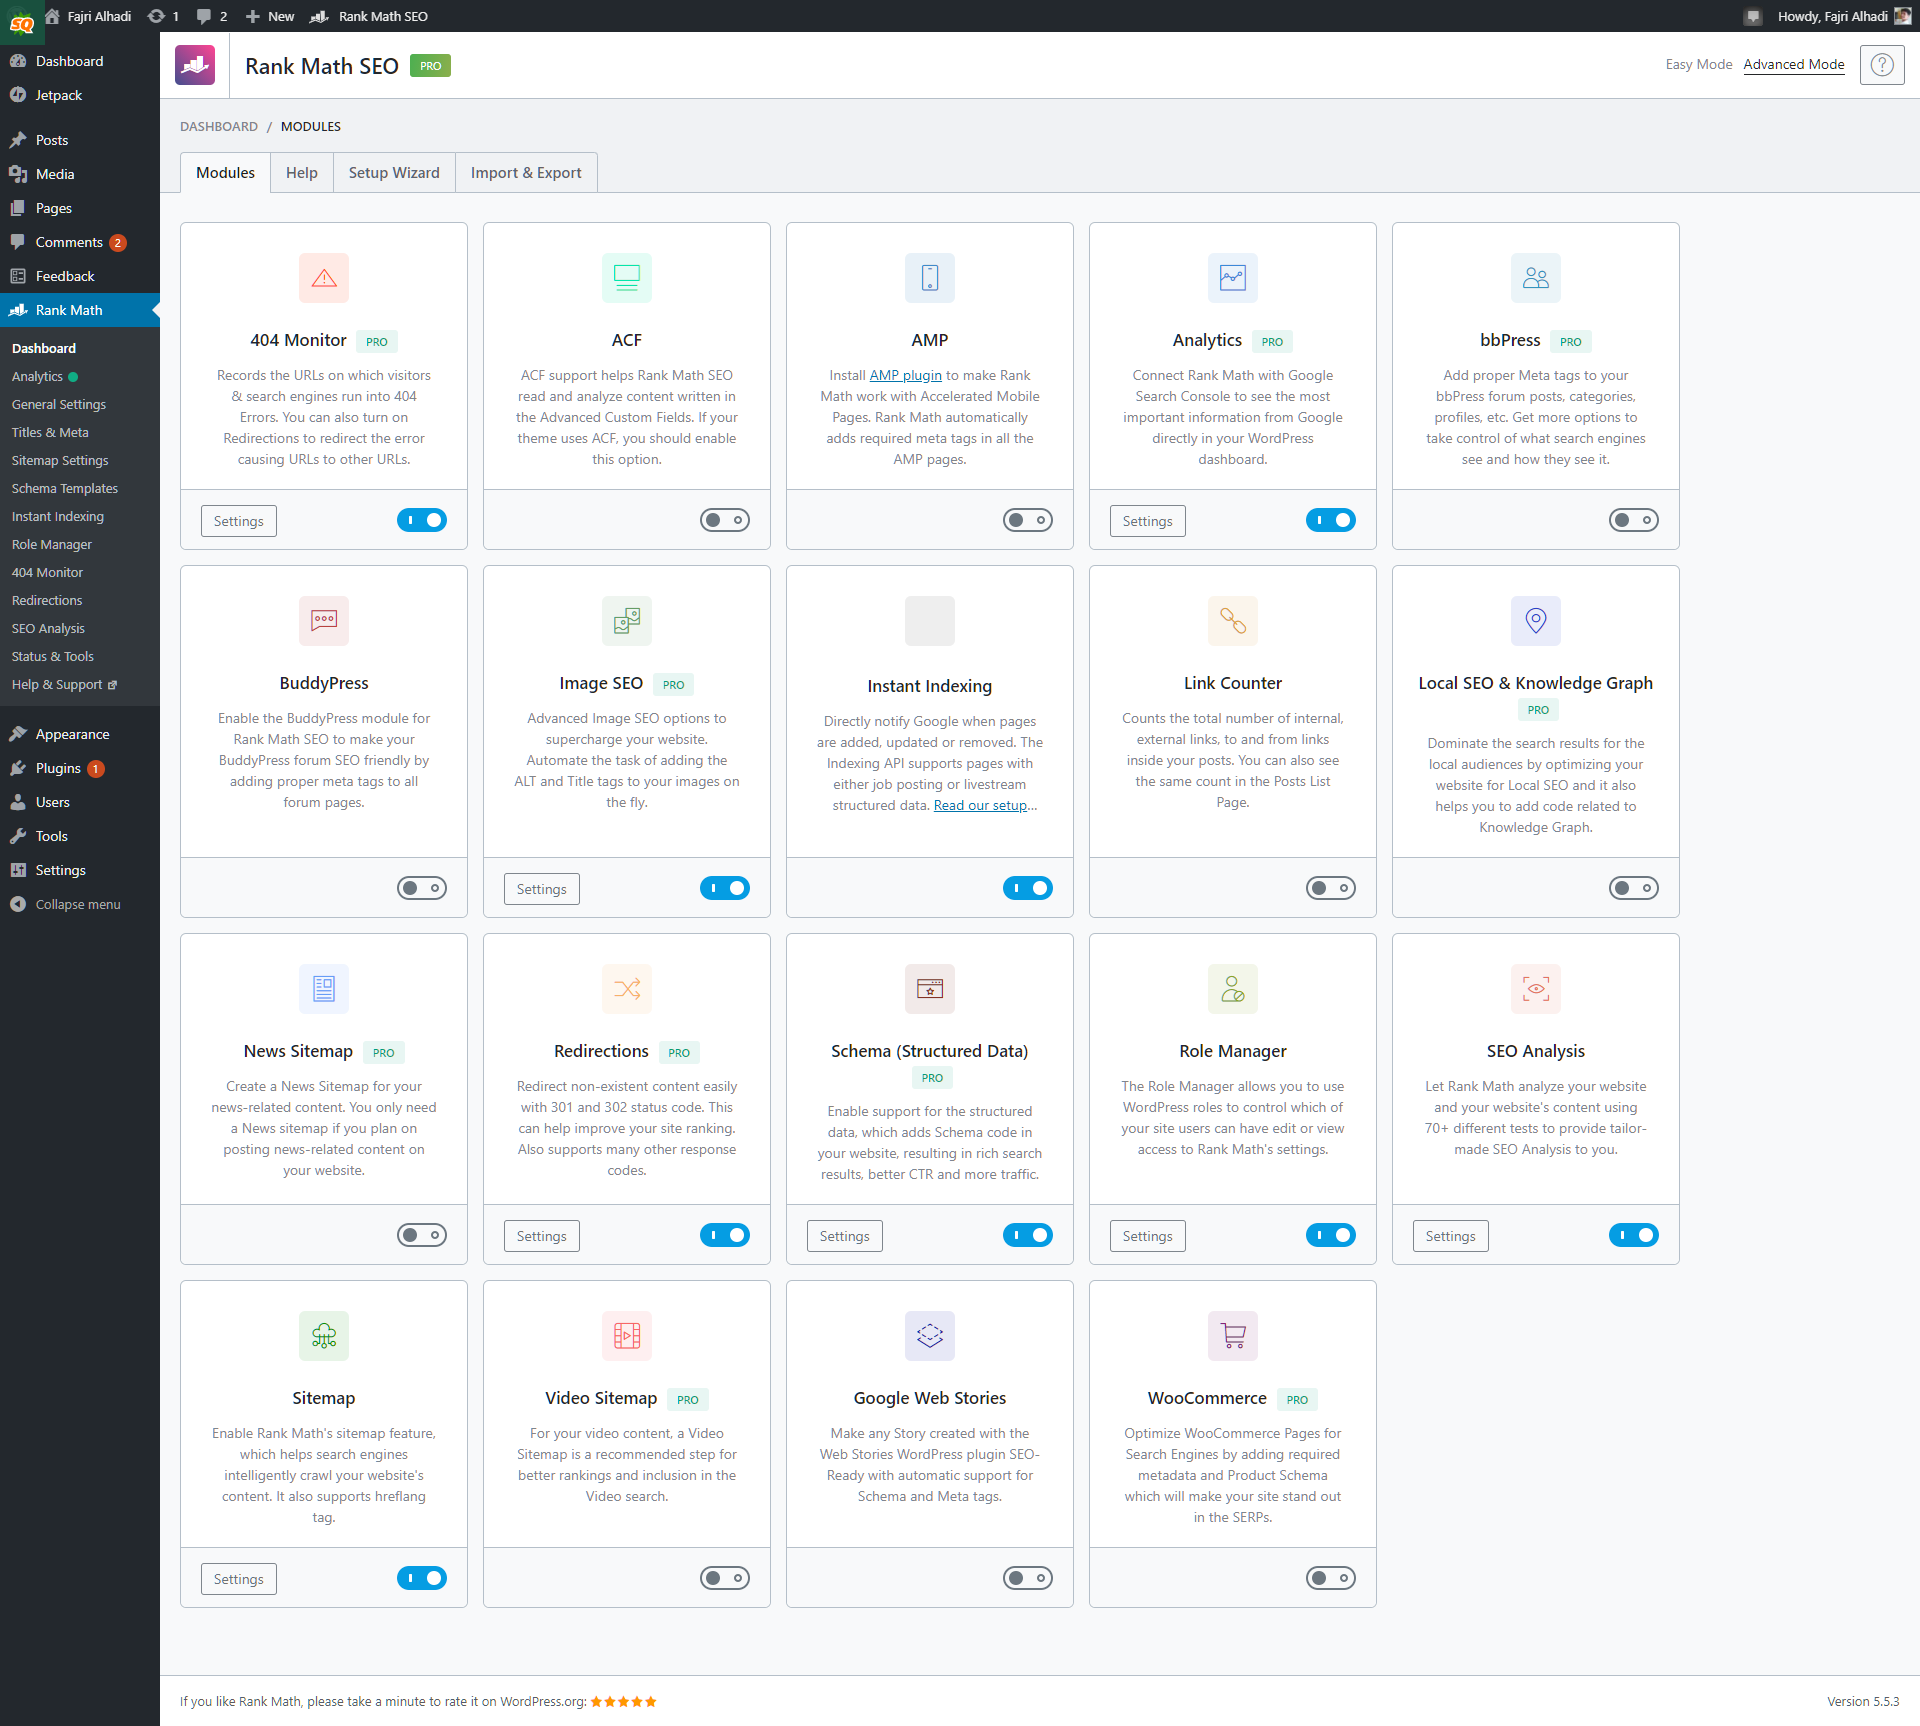1920x1726 pixels.
Task: Click the 404 Monitor warning triangle icon
Action: (324, 278)
